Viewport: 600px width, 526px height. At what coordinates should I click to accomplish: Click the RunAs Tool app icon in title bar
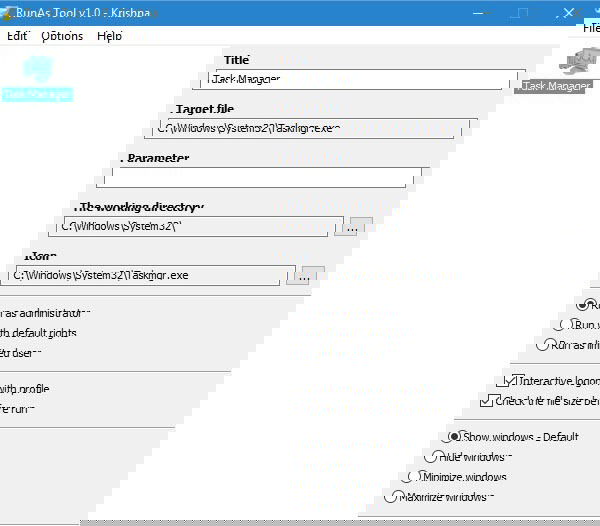click(x=7, y=13)
